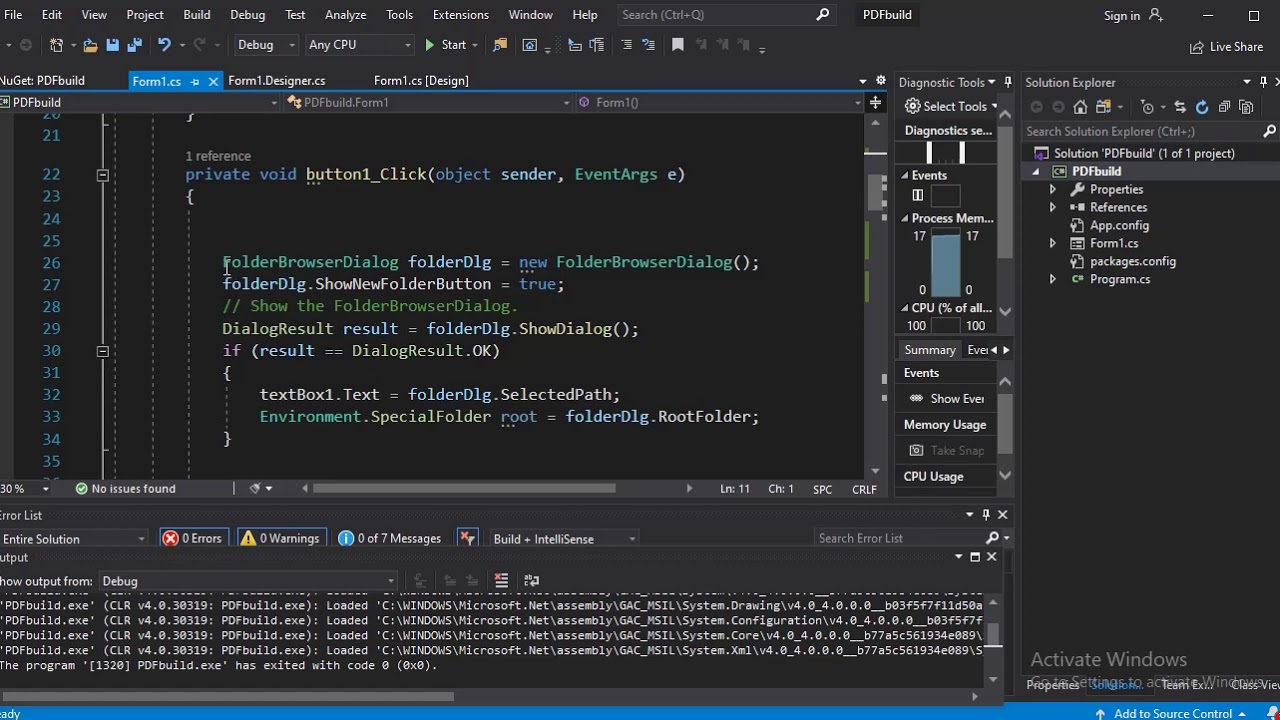Open the Debug configuration dropdown
Screen dimensions: 1280x720
click(266, 45)
